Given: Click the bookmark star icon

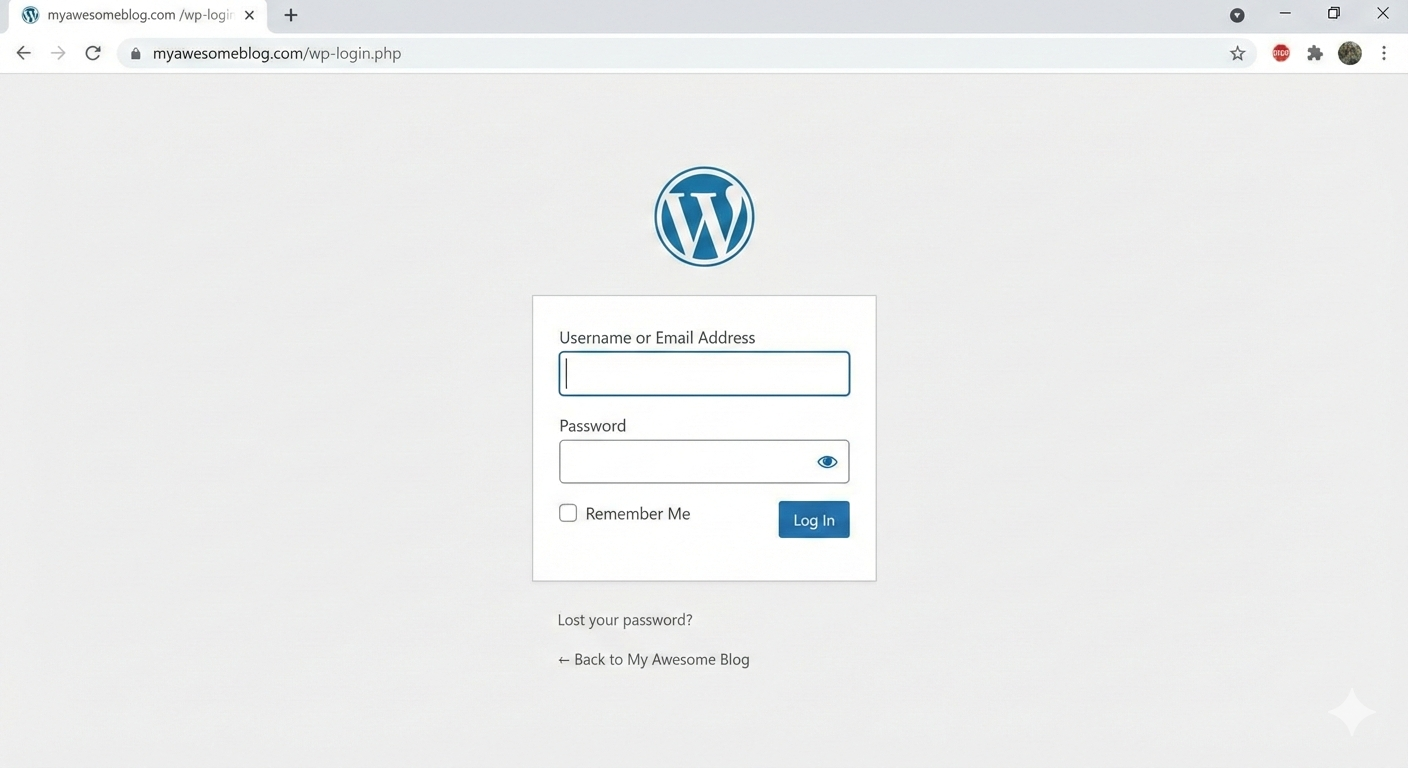Looking at the screenshot, I should coord(1237,52).
